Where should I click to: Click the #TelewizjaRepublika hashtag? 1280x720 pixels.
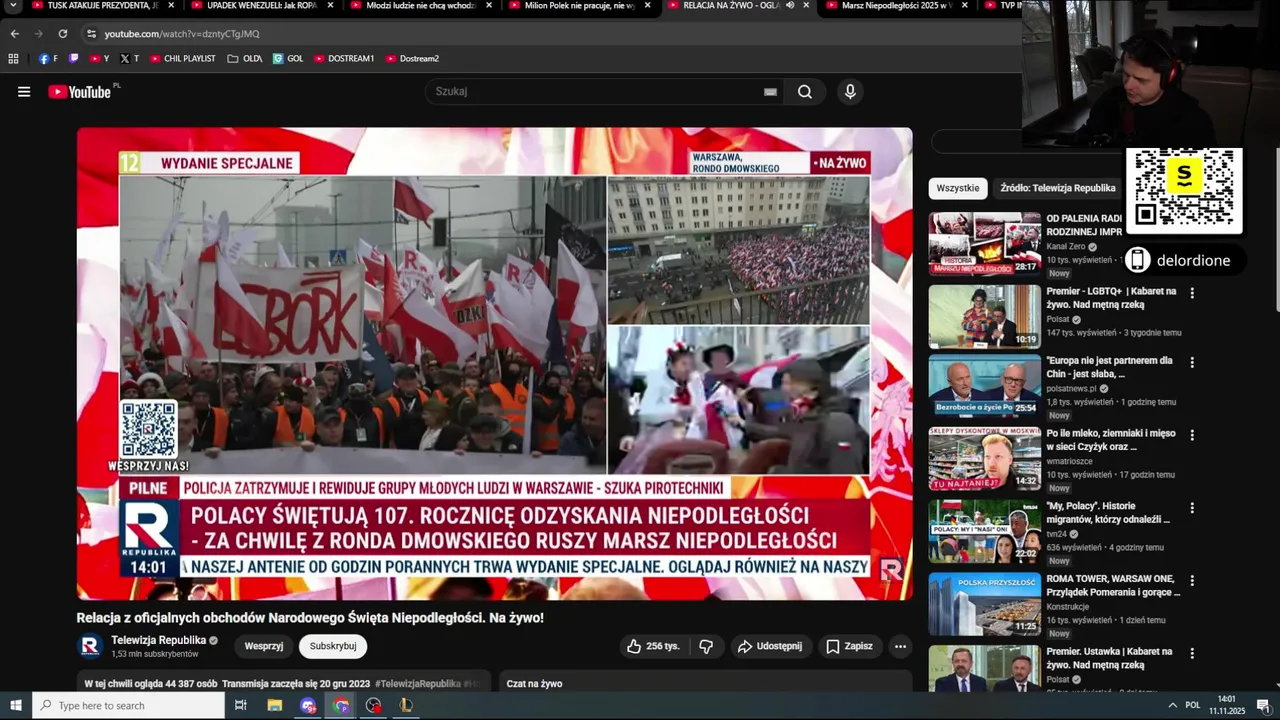click(418, 684)
